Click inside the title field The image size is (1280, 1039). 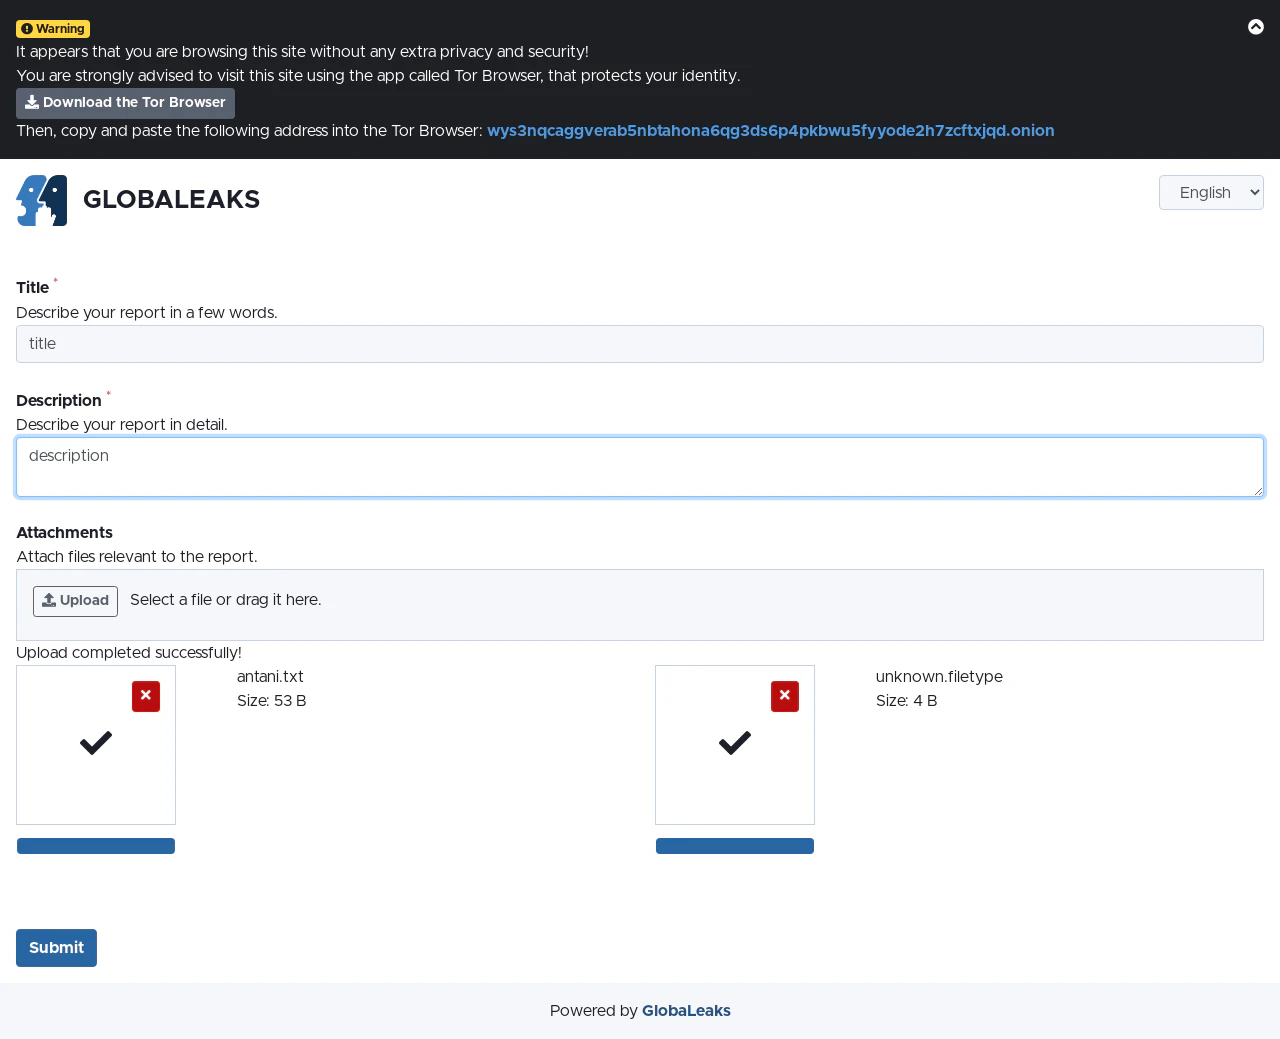pos(639,344)
